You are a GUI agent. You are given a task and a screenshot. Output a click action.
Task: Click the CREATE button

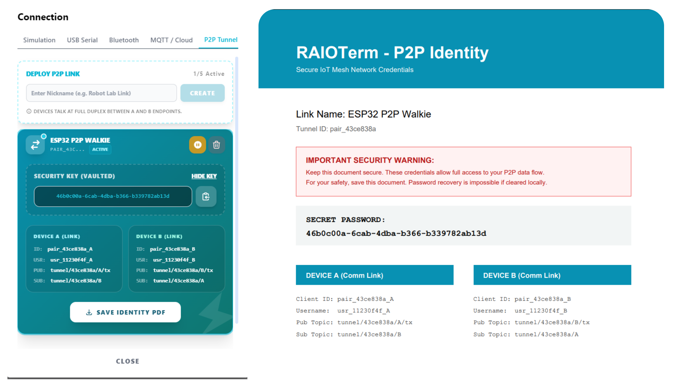tap(203, 93)
